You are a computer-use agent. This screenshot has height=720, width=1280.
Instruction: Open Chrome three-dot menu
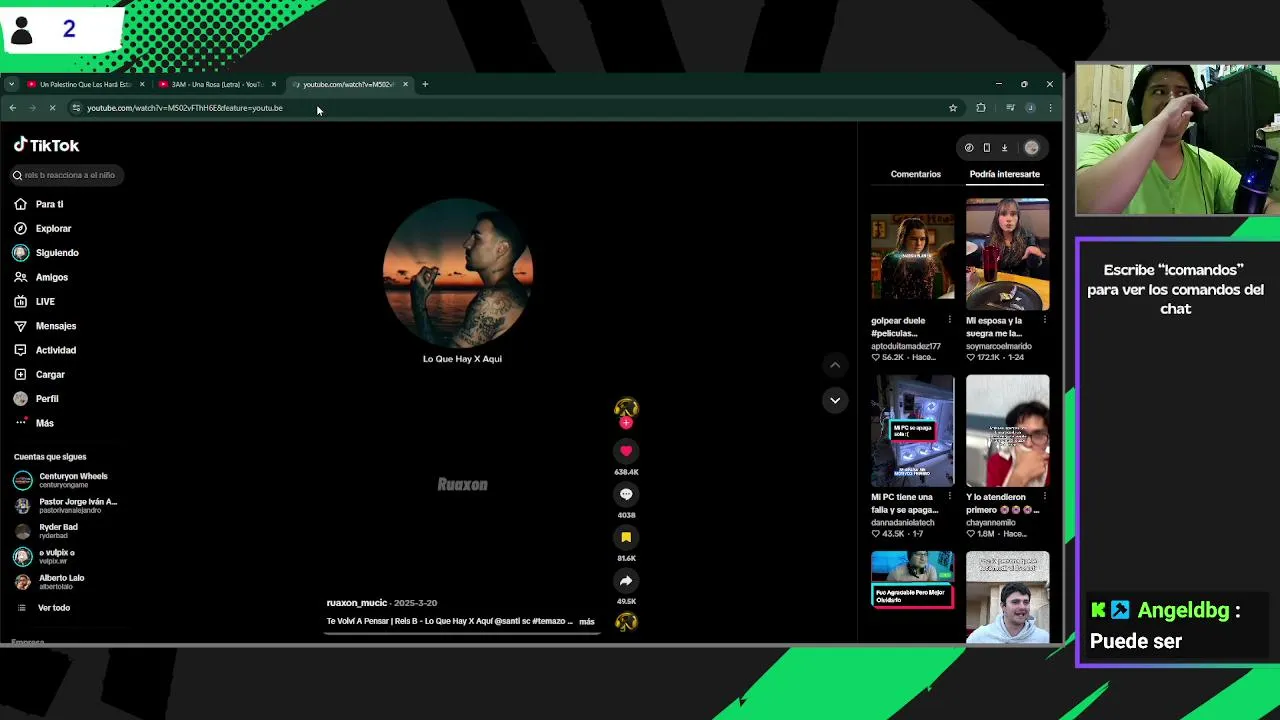(x=1050, y=108)
